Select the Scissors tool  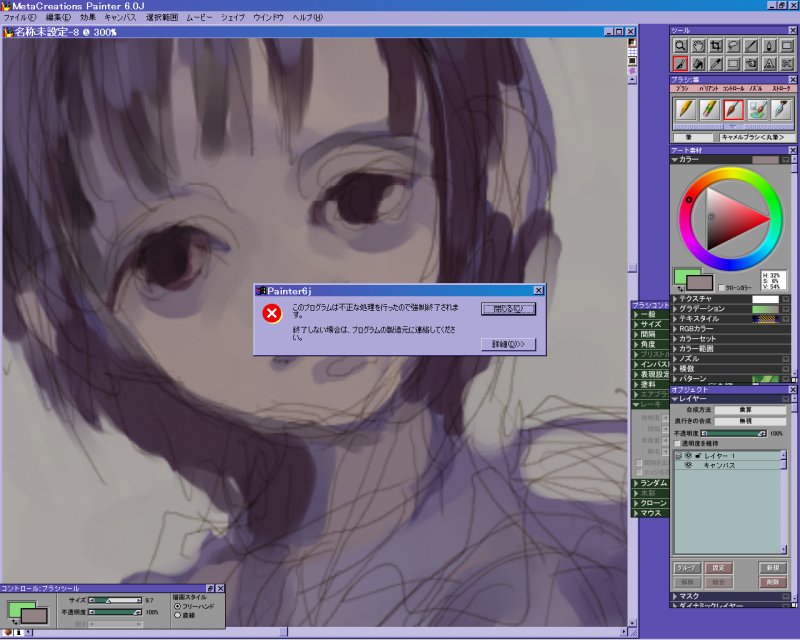(787, 64)
